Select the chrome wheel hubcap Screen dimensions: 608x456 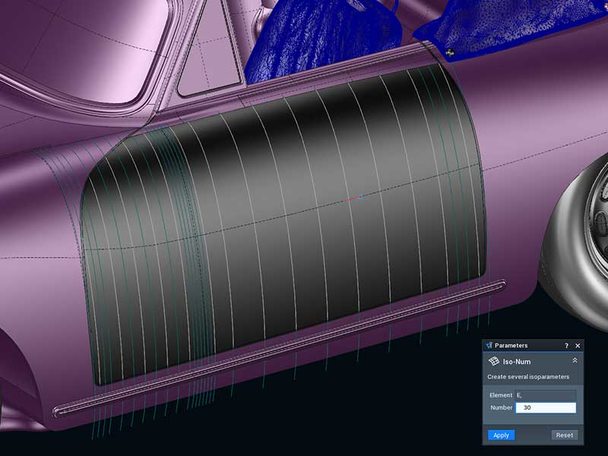[x=597, y=221]
